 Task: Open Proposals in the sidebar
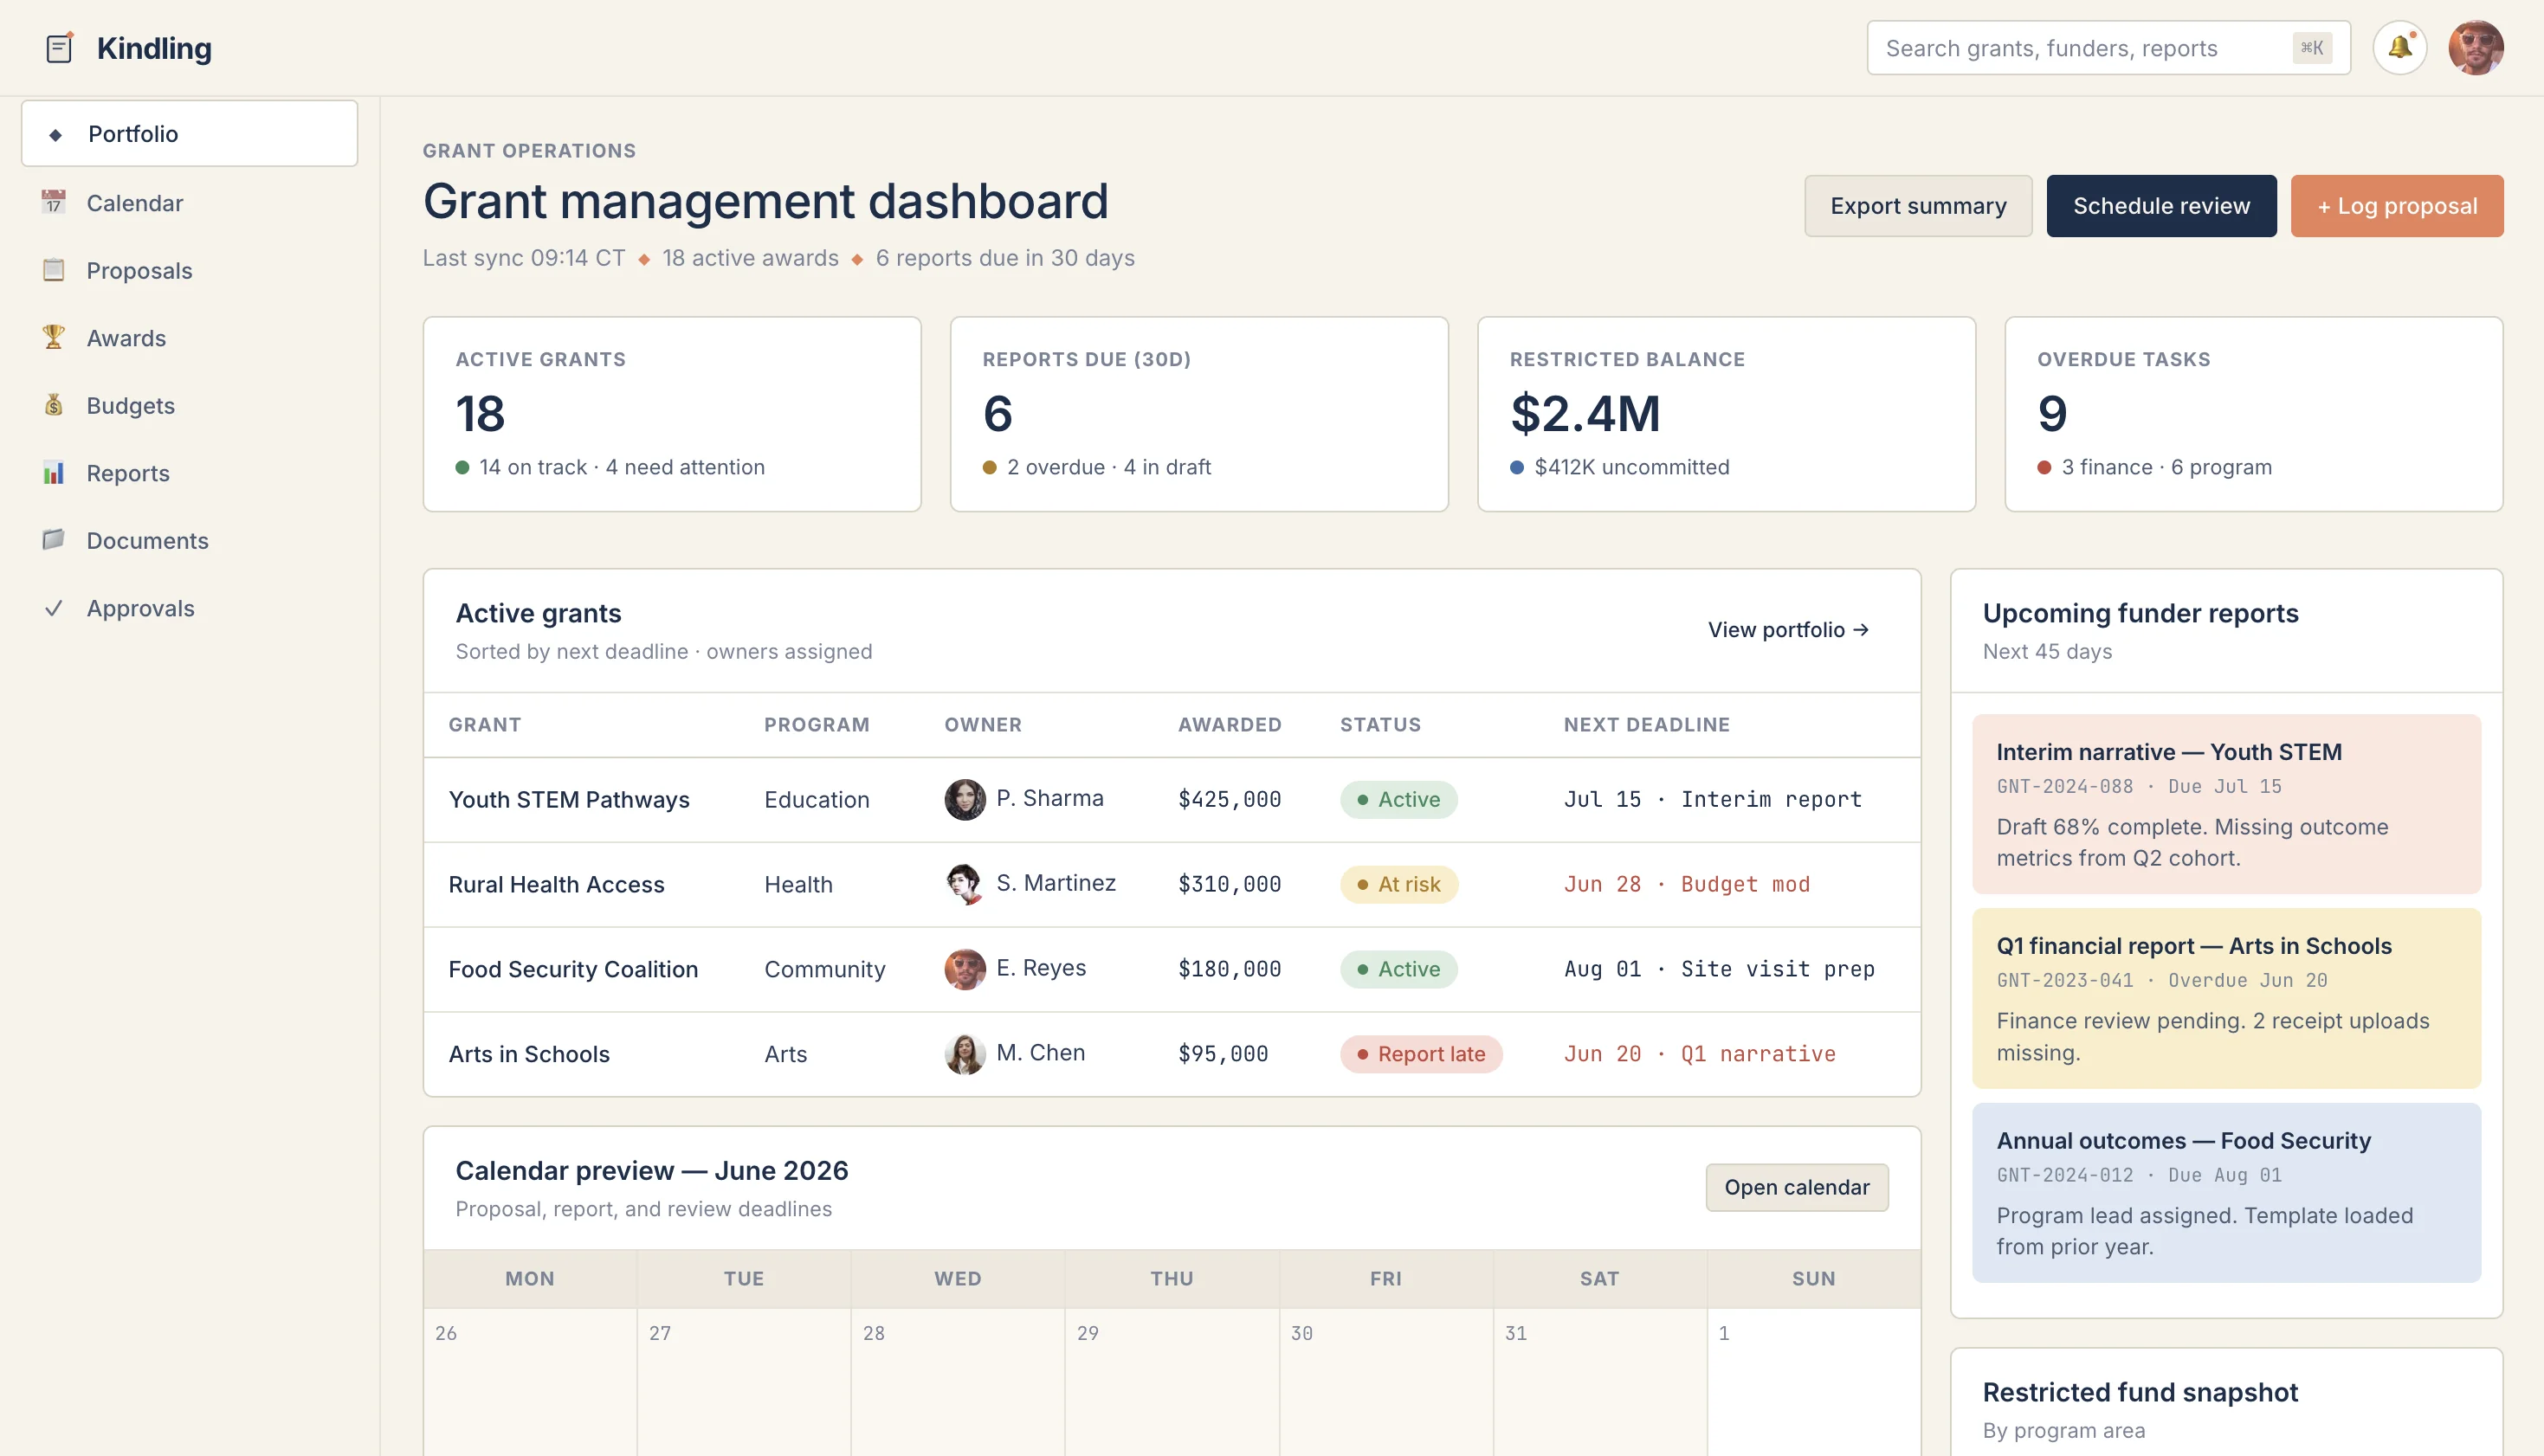[189, 270]
